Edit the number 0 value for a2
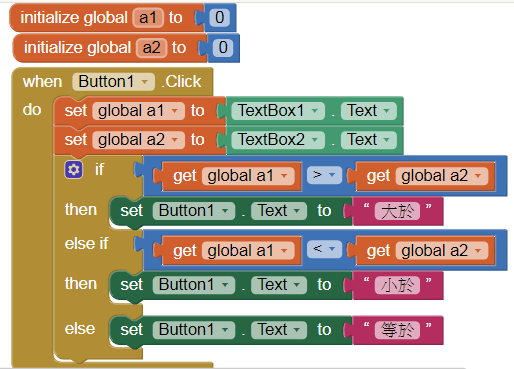514x369 pixels. [223, 48]
